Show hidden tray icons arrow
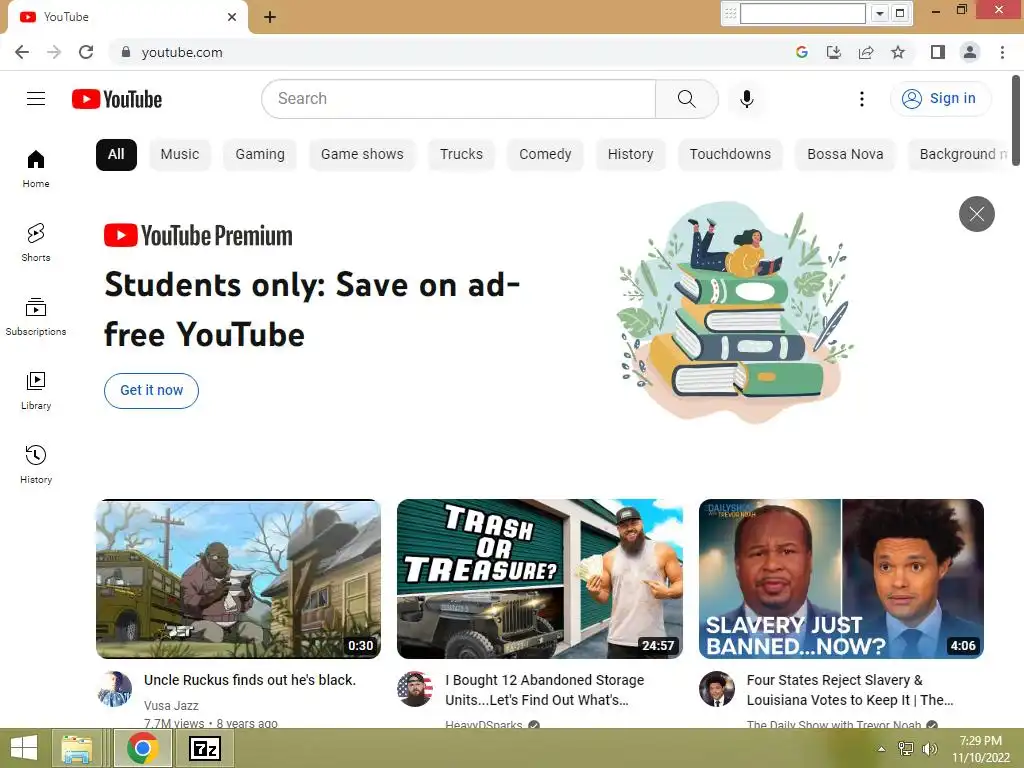Viewport: 1024px width, 768px height. coord(882,749)
